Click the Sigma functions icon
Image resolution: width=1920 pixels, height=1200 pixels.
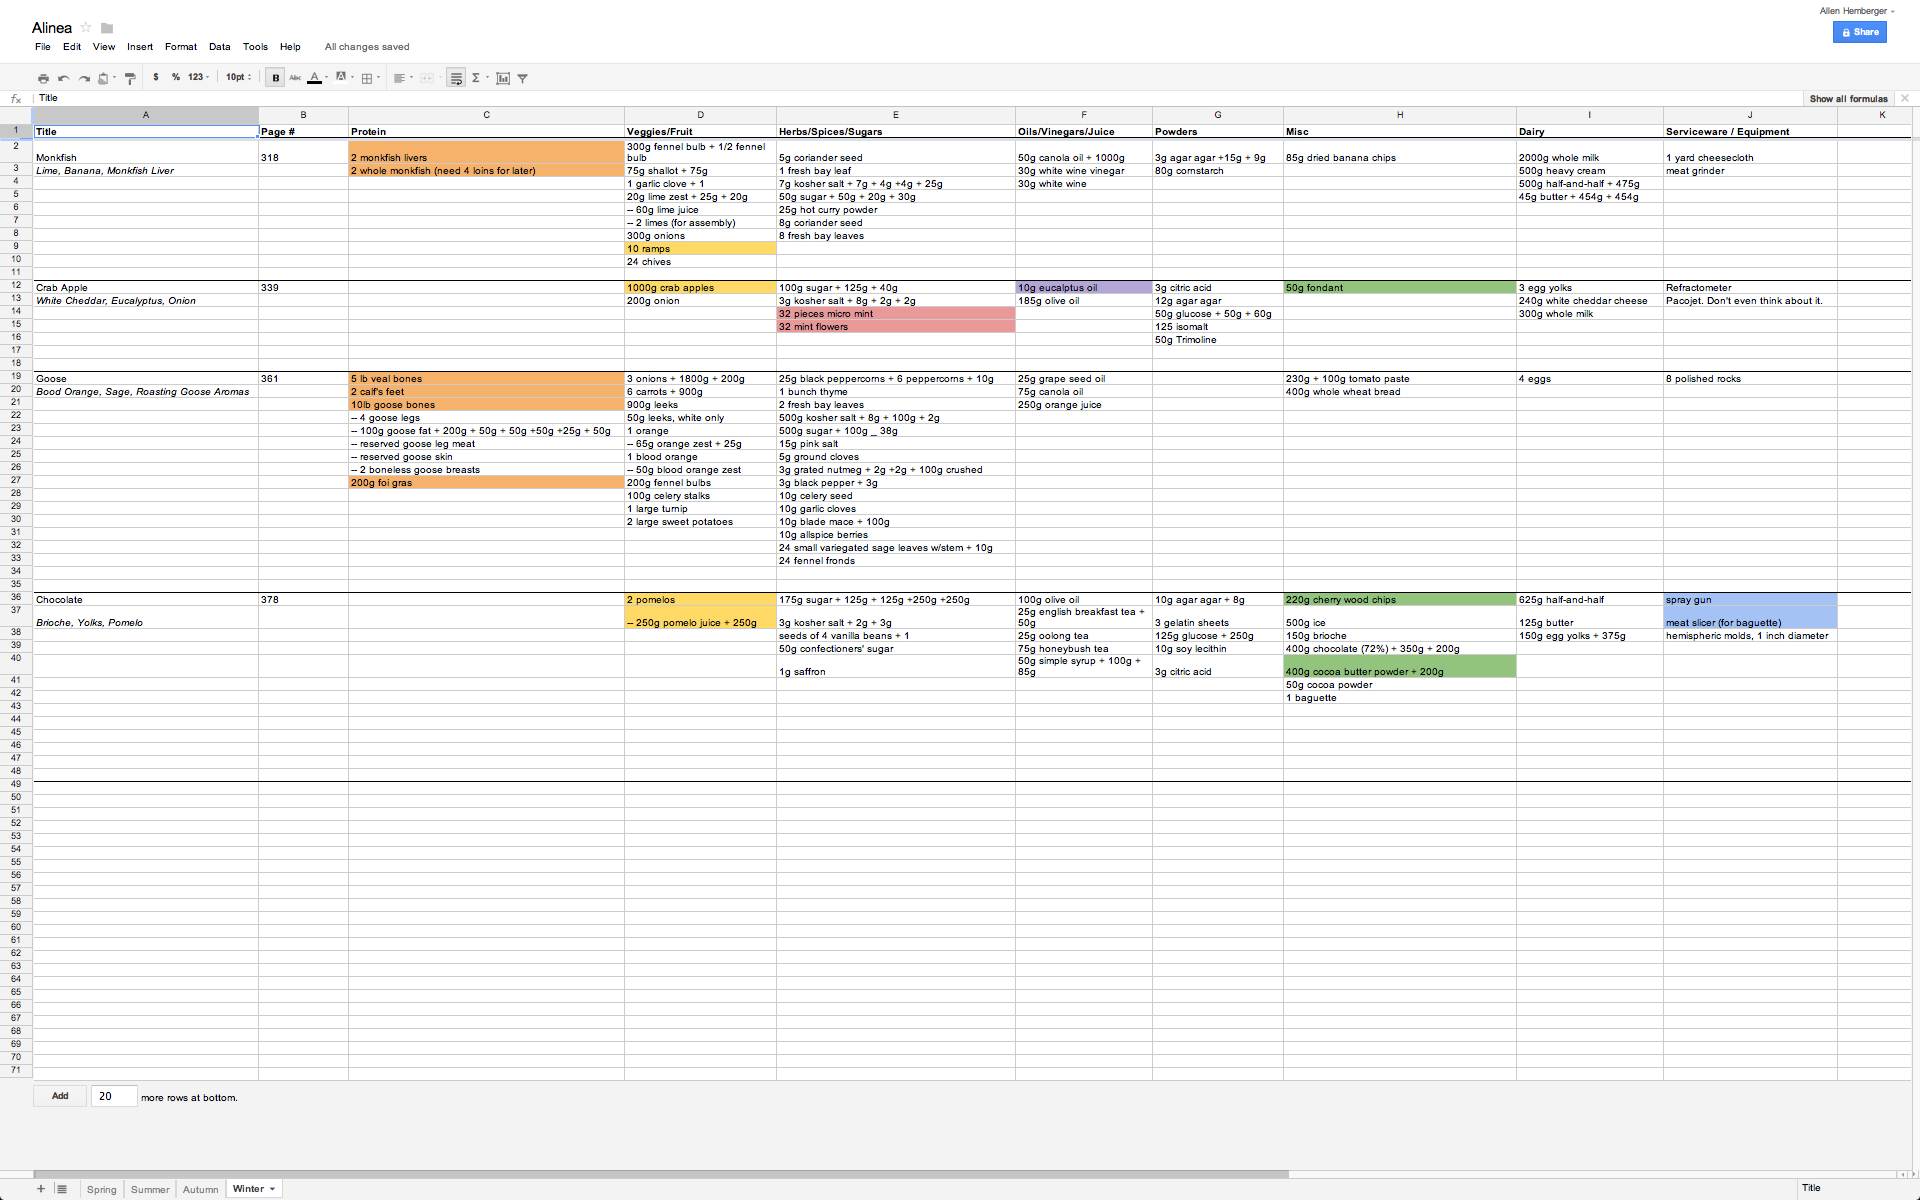click(x=476, y=78)
